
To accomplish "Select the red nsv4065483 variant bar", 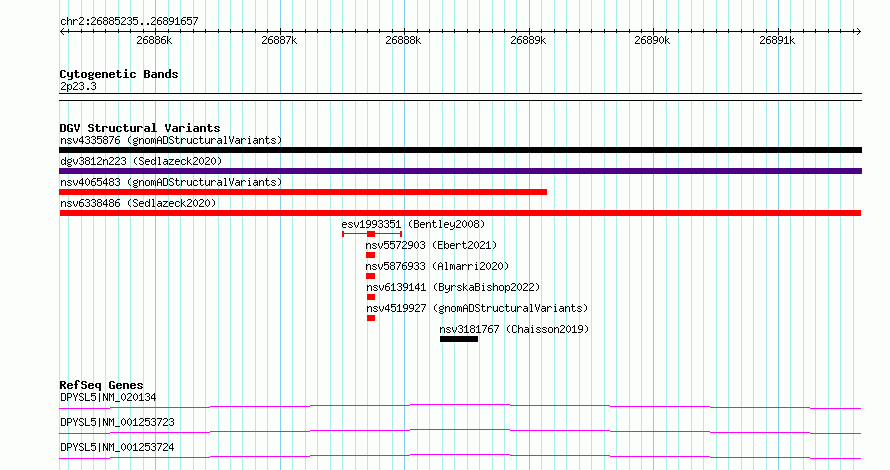I will point(303,192).
